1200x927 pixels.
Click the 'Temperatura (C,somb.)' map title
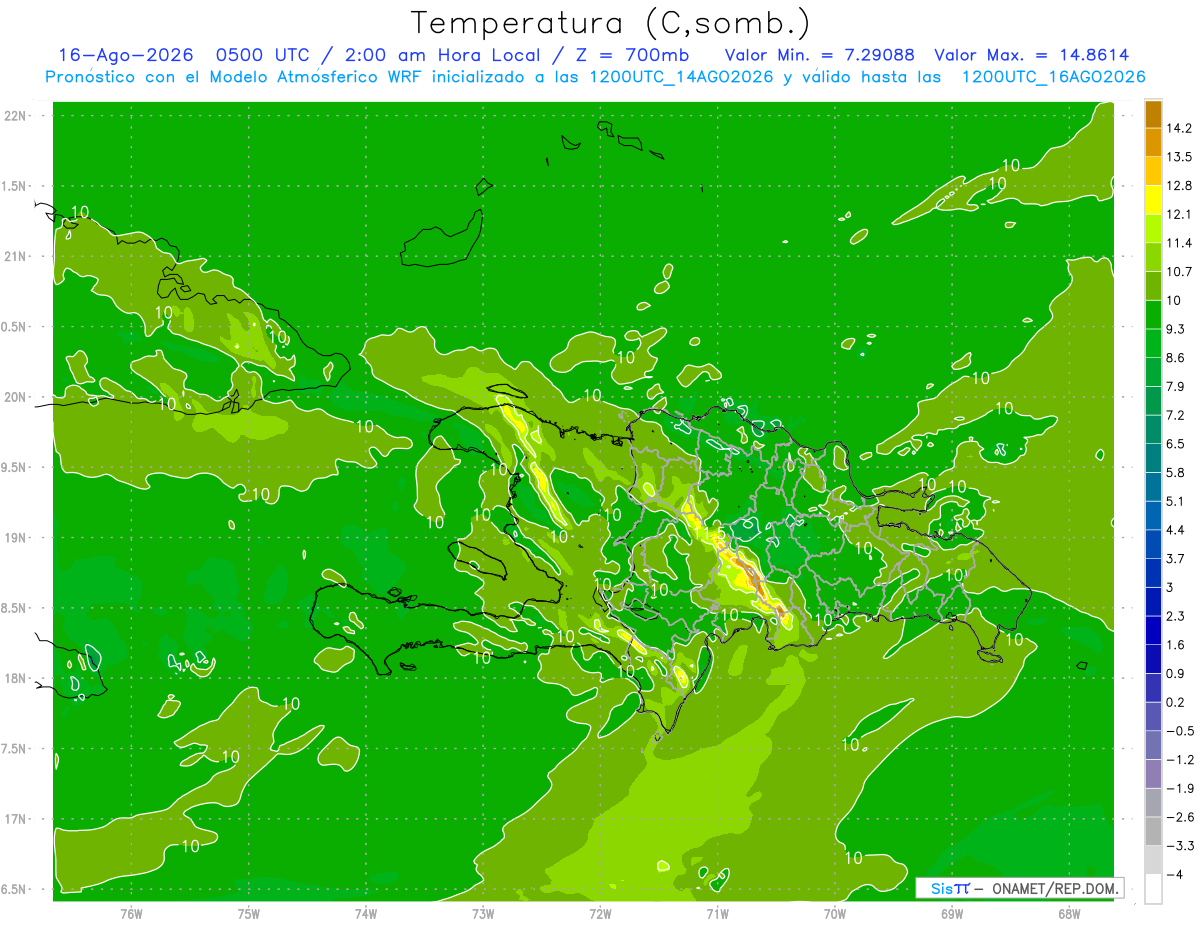[x=611, y=23]
